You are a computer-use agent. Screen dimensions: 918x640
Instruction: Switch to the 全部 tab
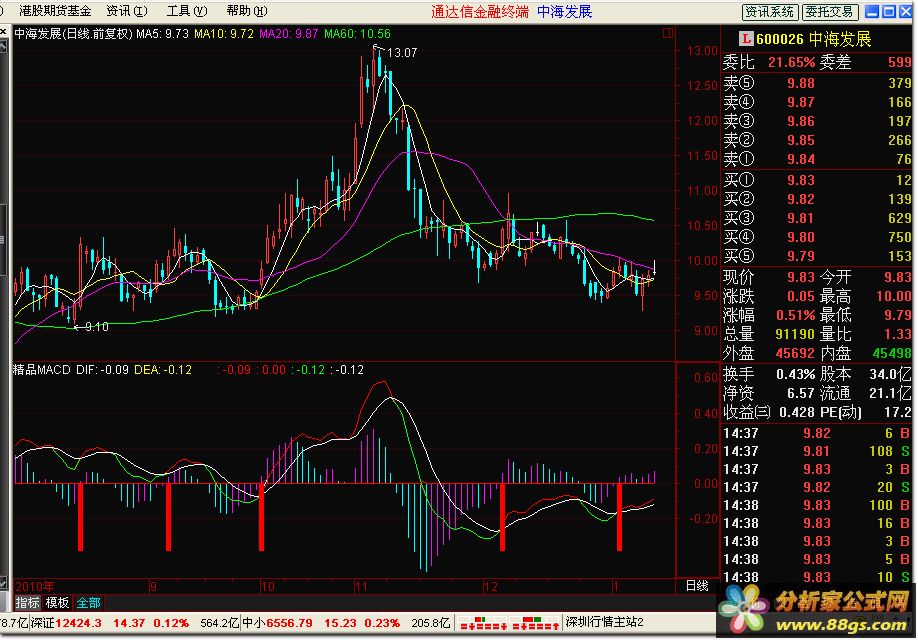point(88,603)
